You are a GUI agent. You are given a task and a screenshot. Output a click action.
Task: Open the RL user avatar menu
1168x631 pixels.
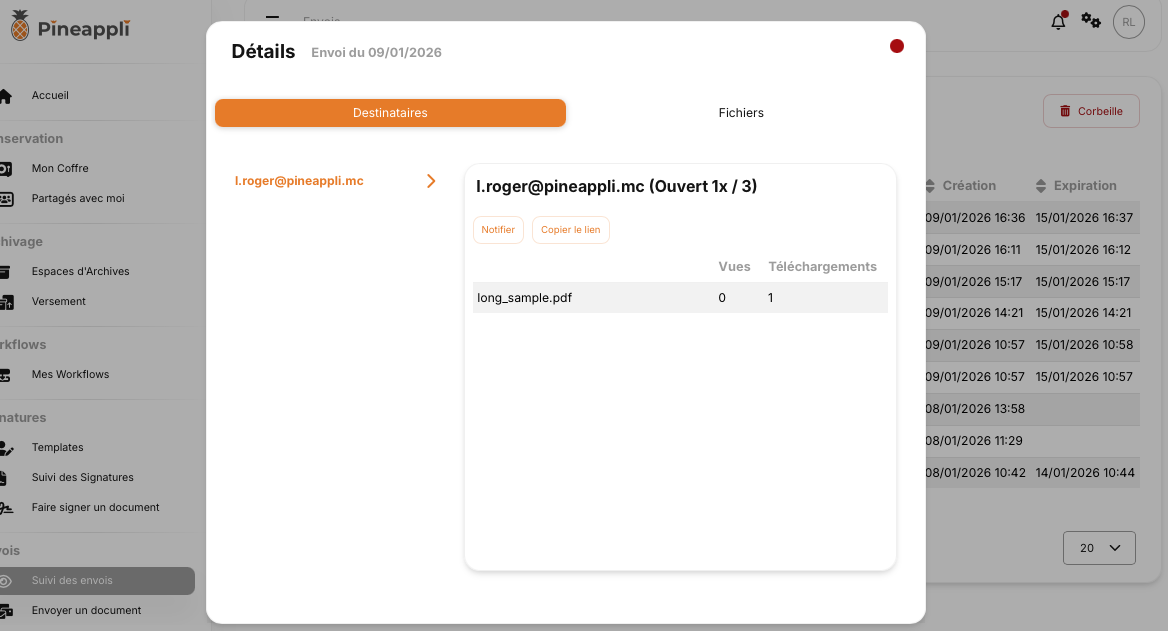click(1128, 21)
